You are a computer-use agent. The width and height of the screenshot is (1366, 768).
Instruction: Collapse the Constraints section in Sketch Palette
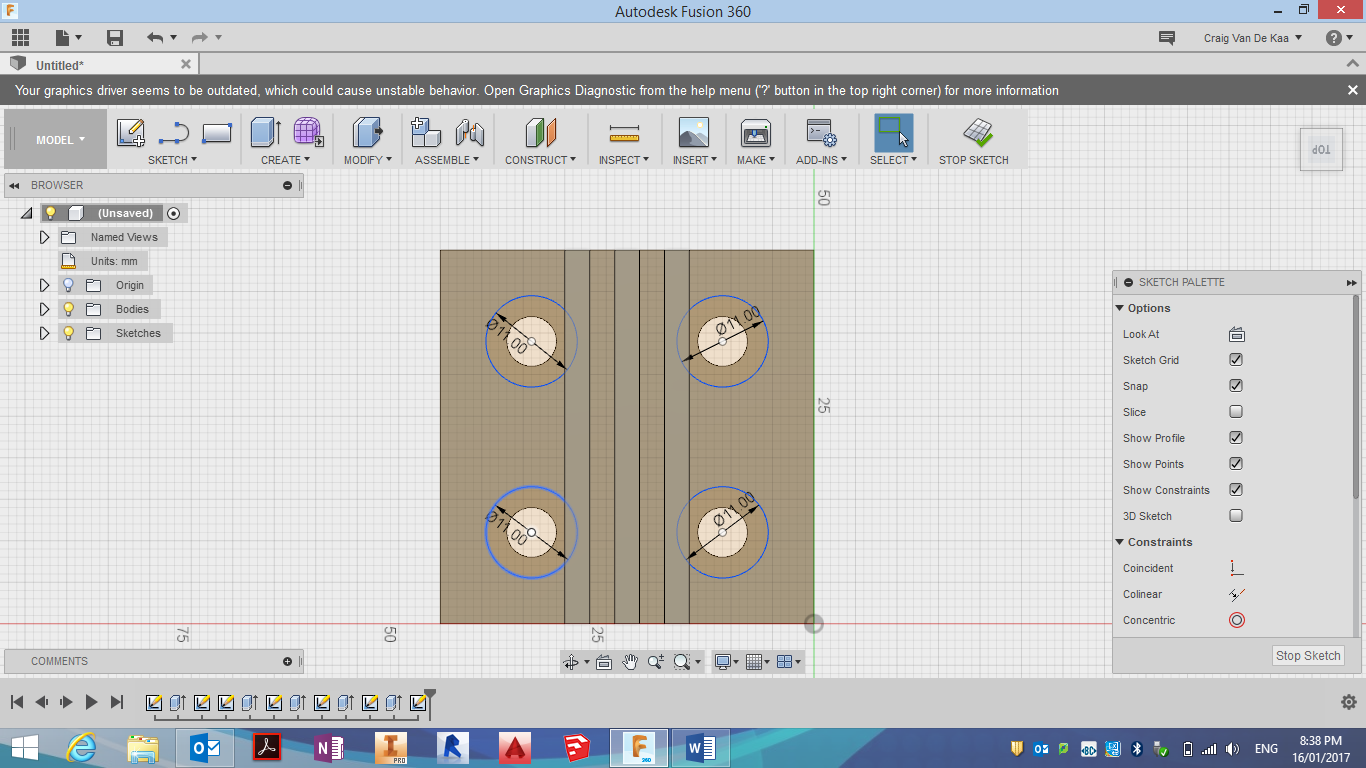tap(1120, 542)
